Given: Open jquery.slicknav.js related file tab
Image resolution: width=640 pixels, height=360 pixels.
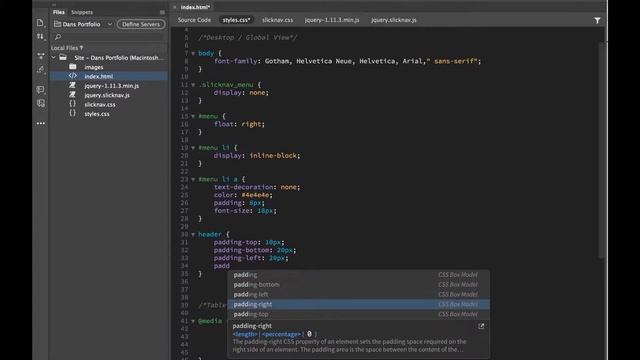Looking at the screenshot, I should 394,20.
